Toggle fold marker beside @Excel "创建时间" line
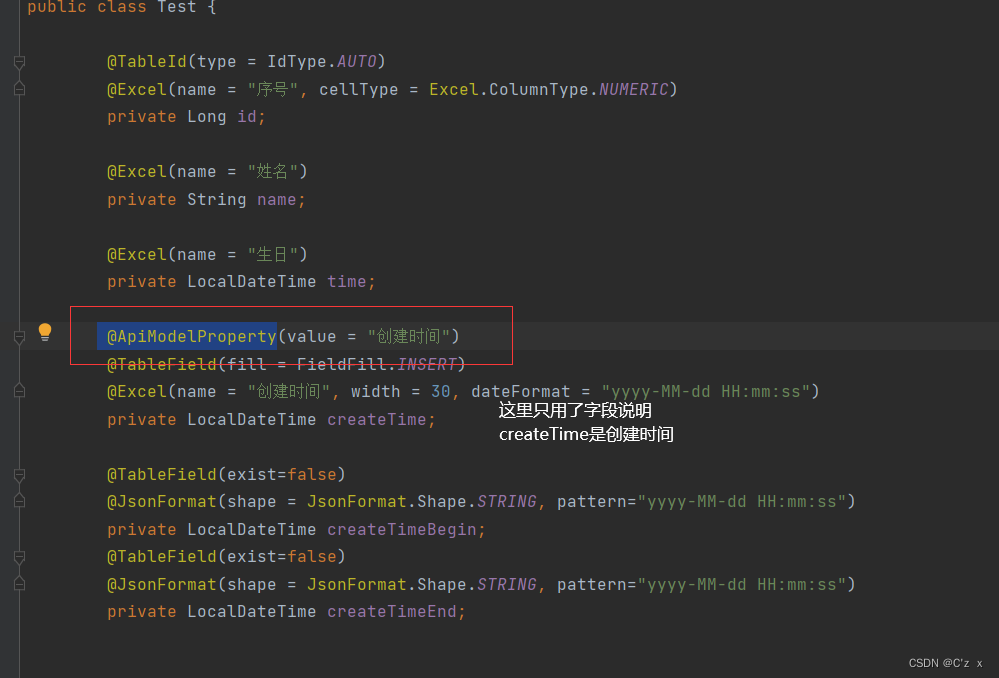The image size is (999, 678). pyautogui.click(x=19, y=391)
